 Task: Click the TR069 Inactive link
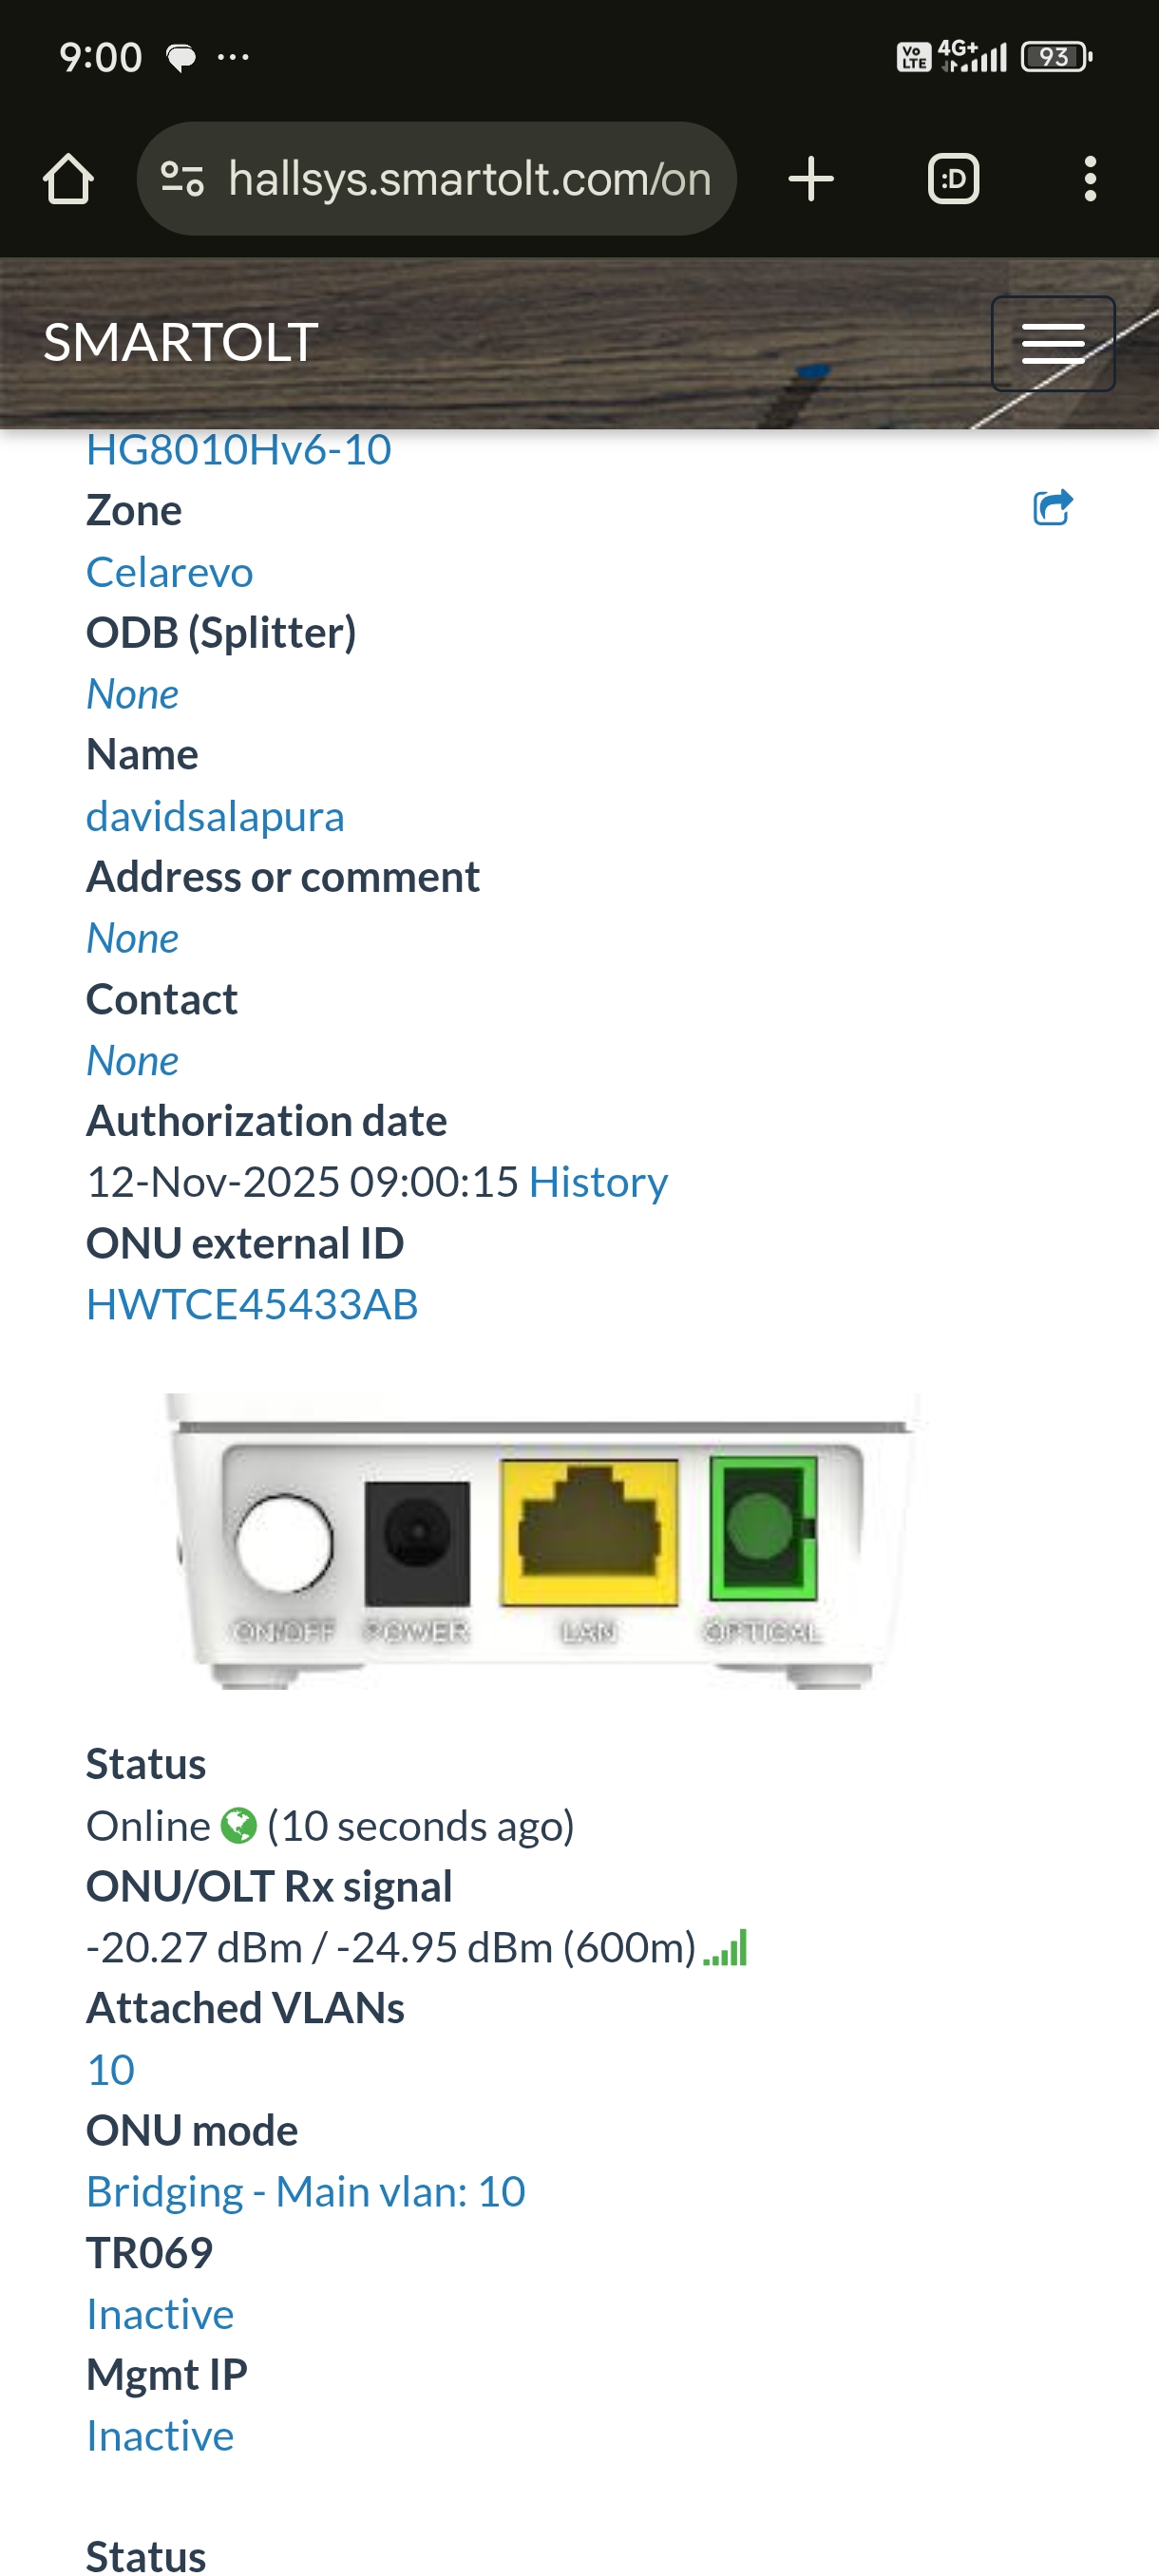click(160, 2313)
